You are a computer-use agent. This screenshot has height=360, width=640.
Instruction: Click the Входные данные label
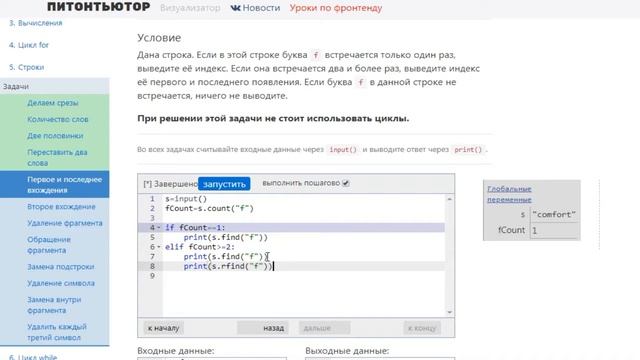(176, 351)
